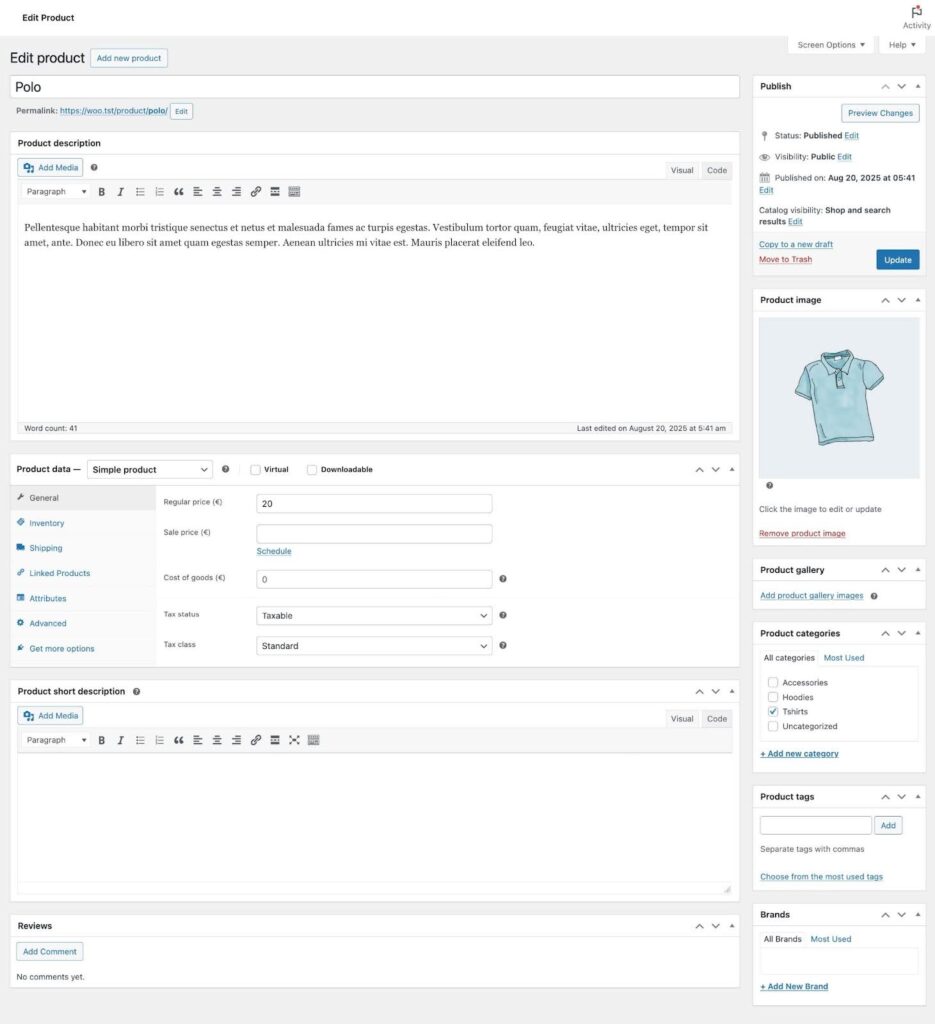Click help icon next to product type dropdown
This screenshot has height=1024, width=935.
click(225, 469)
